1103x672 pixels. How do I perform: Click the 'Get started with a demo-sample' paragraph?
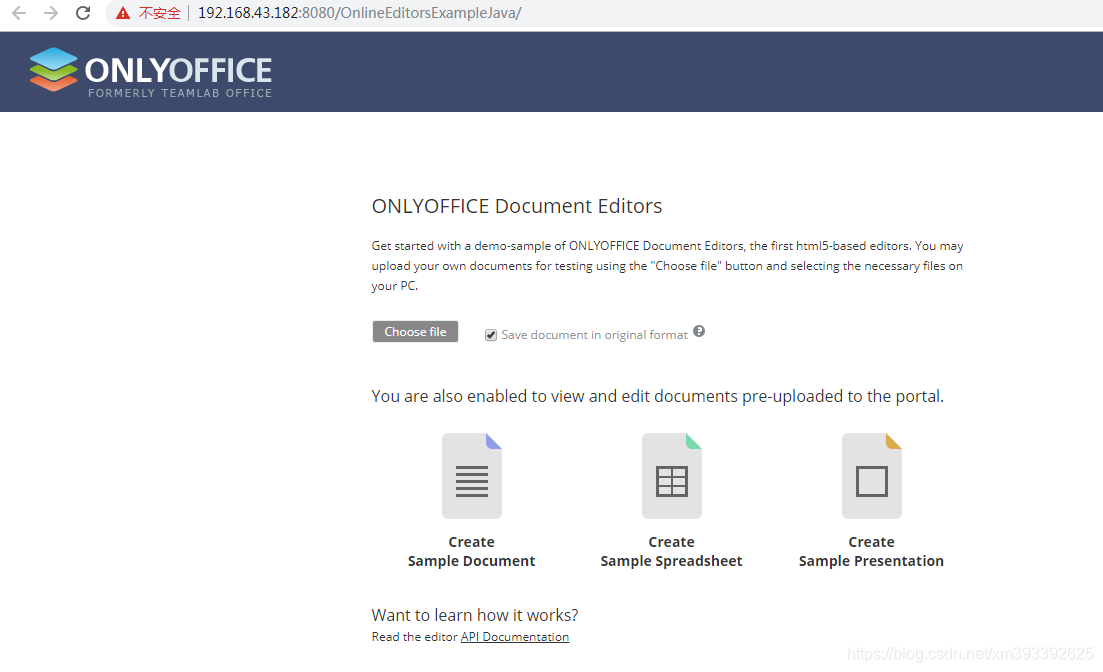[x=668, y=266]
